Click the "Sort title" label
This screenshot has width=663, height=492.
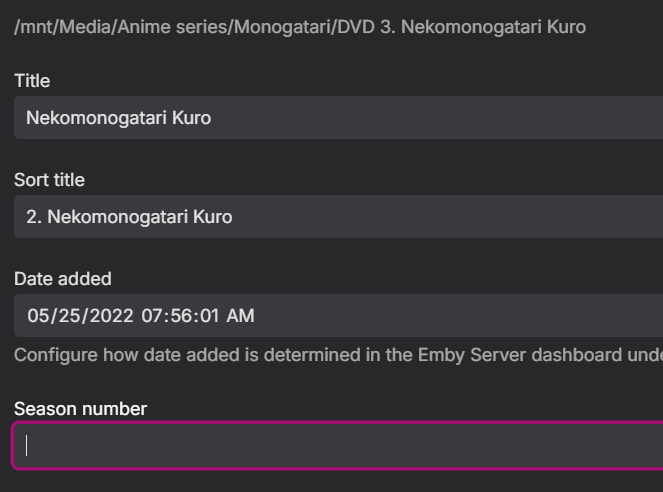point(49,180)
